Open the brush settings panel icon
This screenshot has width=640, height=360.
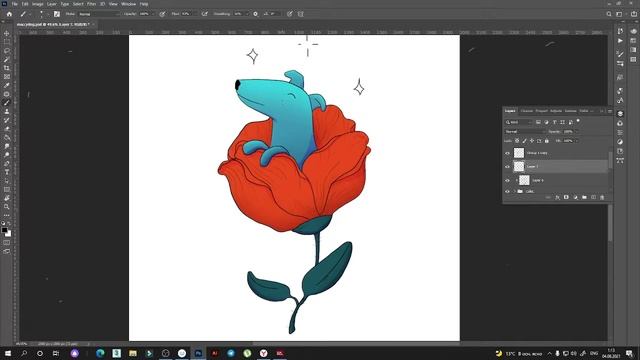[x=57, y=14]
